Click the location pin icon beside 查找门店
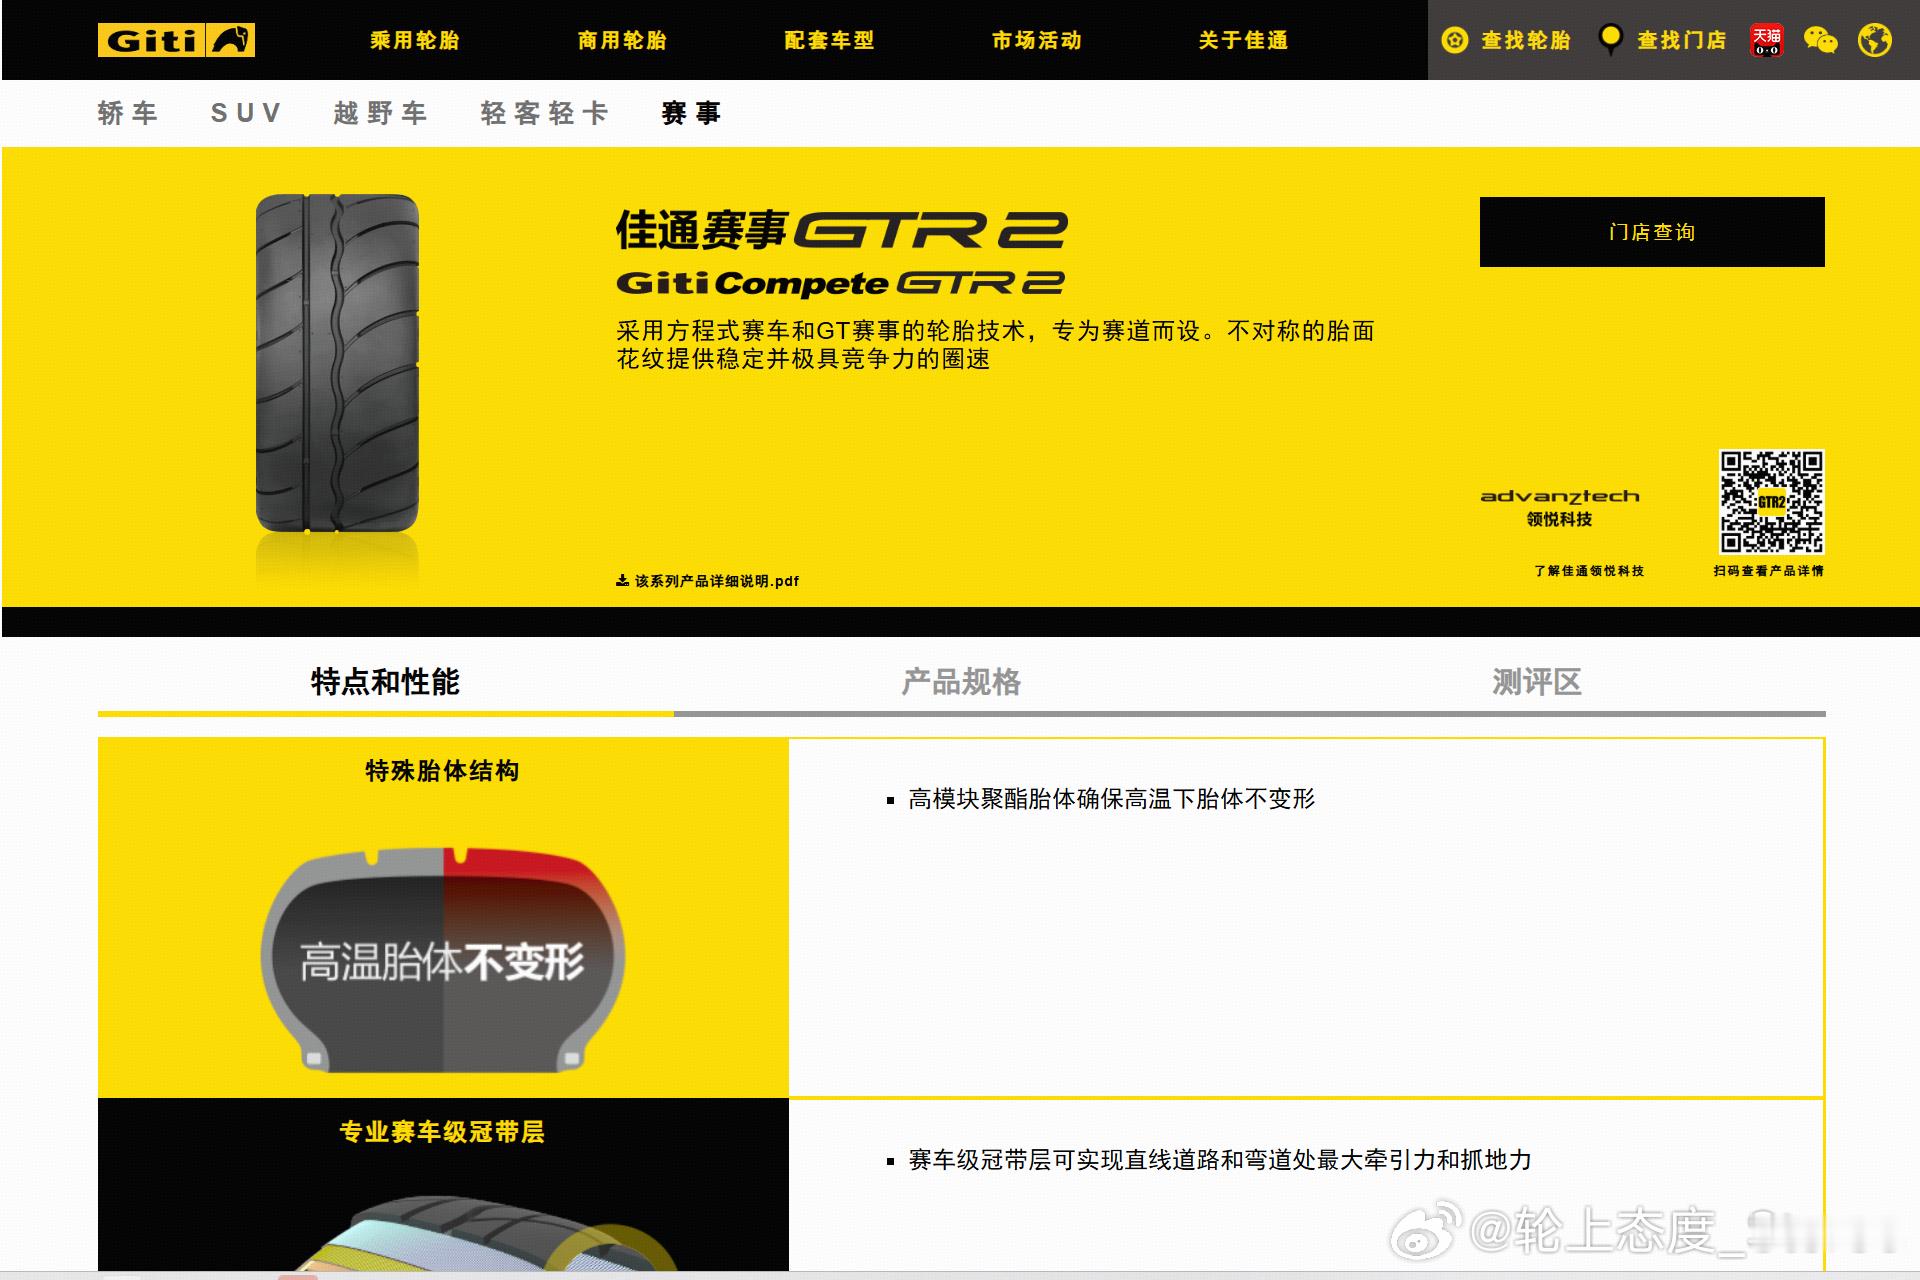Screen dimensions: 1920x1280 point(1610,39)
